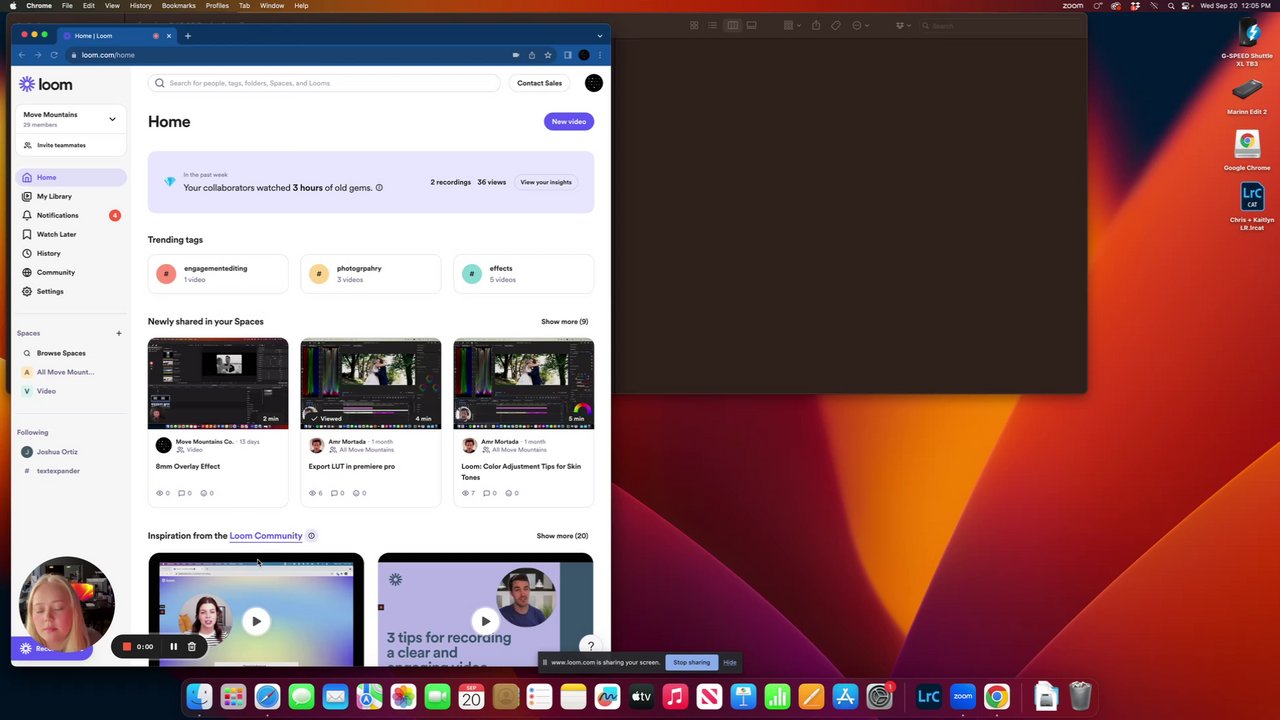Image resolution: width=1280 pixels, height=720 pixels.
Task: Open Export LUT in premiere pro thumbnail
Action: tap(371, 384)
